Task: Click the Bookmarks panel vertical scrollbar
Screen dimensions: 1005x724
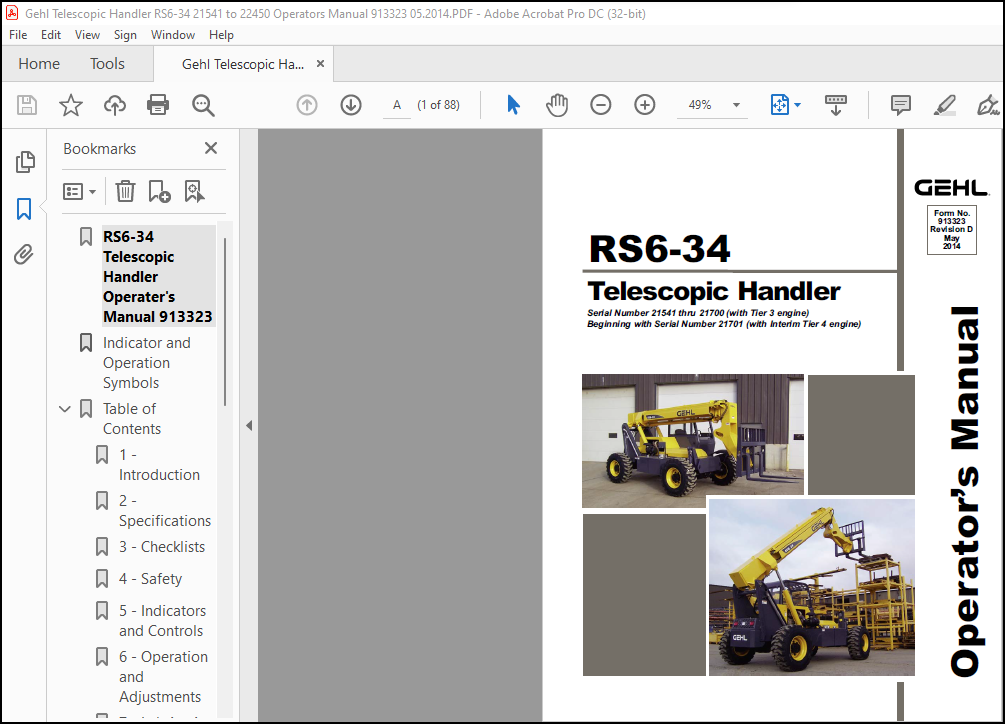Action: click(224, 322)
